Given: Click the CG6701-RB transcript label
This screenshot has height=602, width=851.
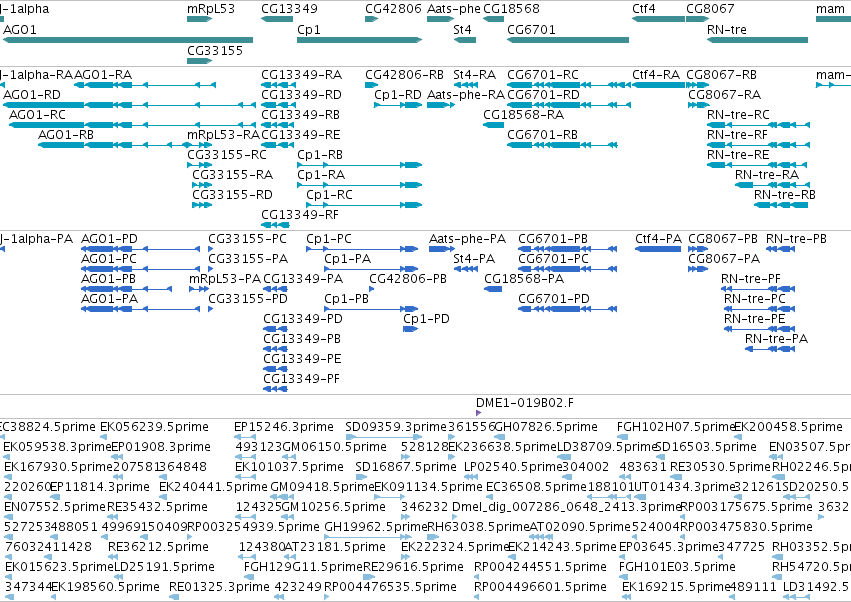Looking at the screenshot, I should pyautogui.click(x=542, y=135).
